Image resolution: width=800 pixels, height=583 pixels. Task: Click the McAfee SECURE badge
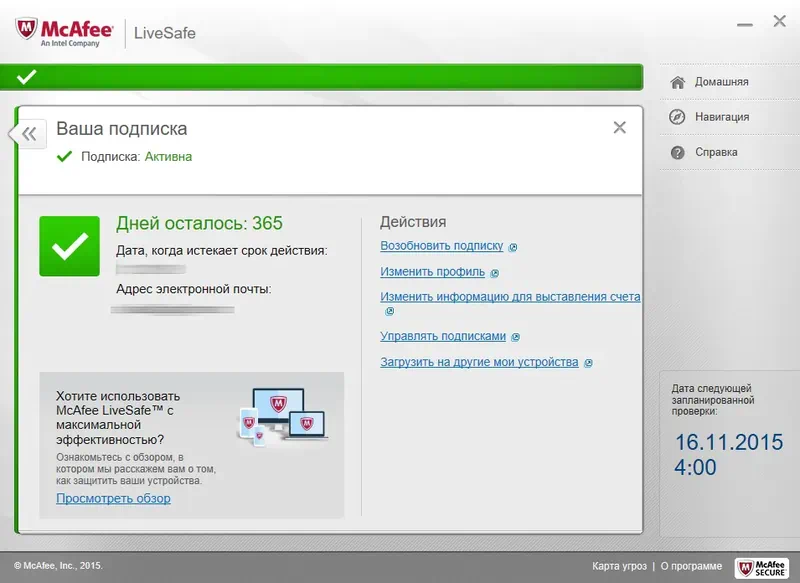tap(762, 568)
